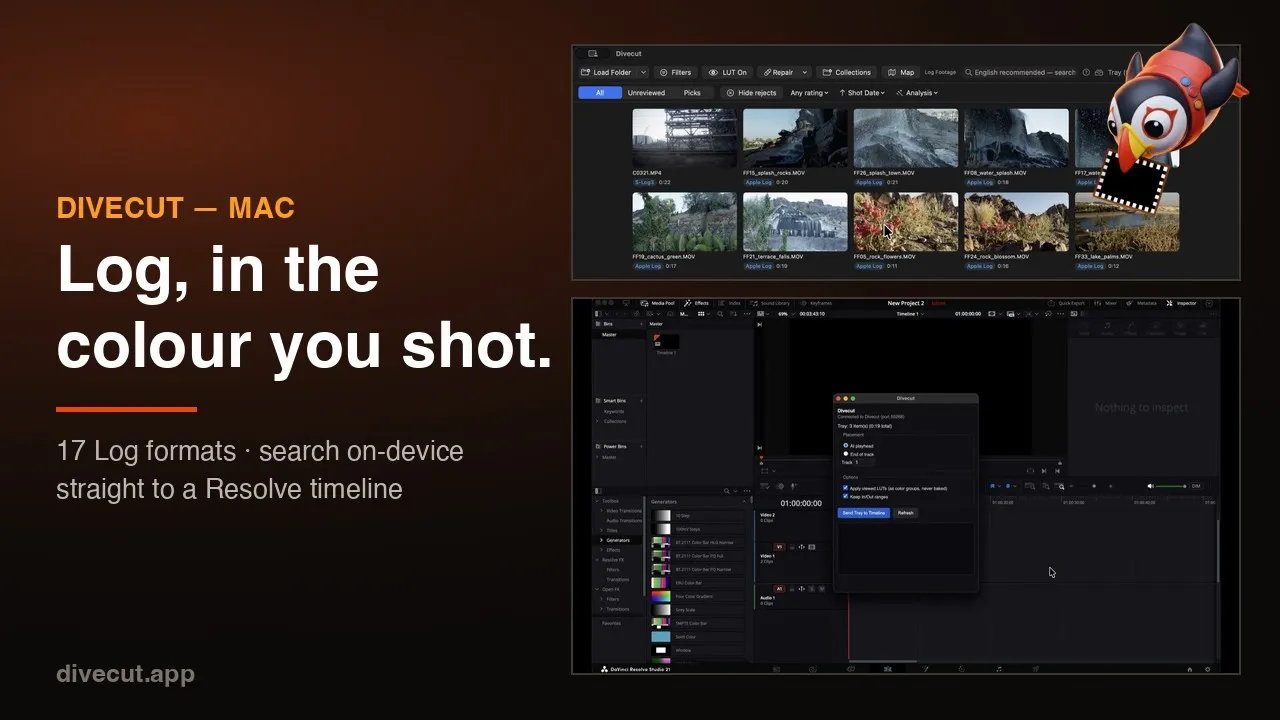Select the C0321.MP4 clip thumbnail
This screenshot has width=1280, height=720.
click(684, 138)
